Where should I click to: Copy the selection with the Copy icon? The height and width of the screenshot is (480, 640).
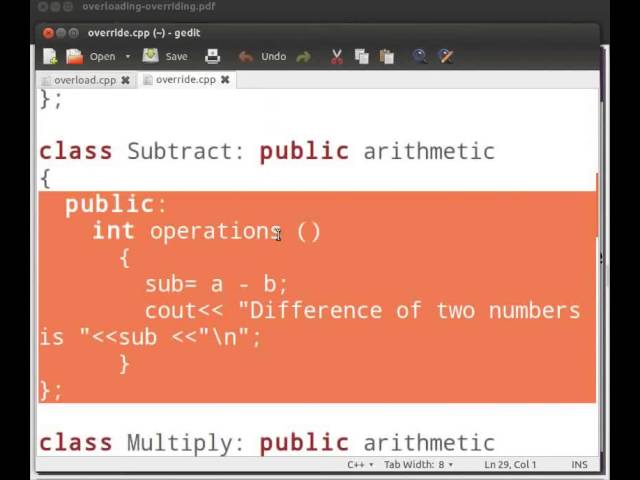(x=362, y=56)
